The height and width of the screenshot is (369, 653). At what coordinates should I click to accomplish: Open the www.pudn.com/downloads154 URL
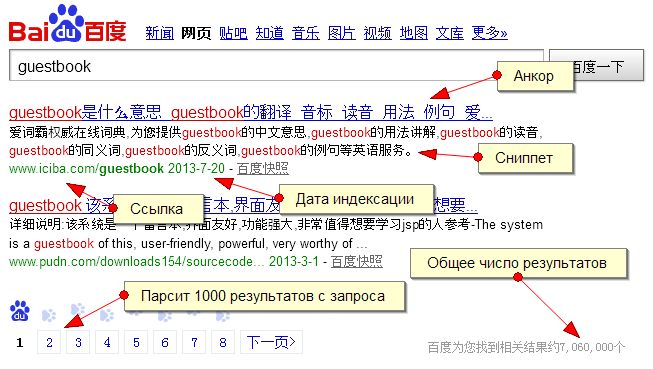pyautogui.click(x=137, y=262)
